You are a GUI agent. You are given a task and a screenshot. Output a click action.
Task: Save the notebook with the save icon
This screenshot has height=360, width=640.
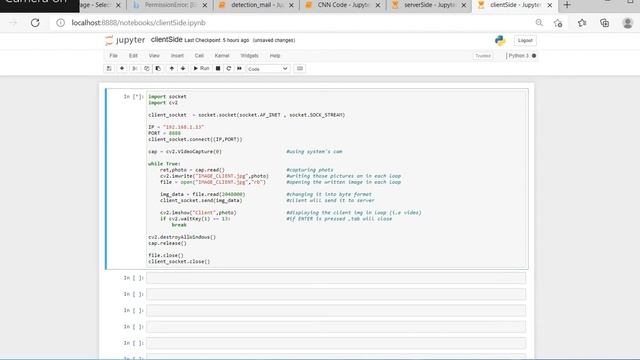click(109, 69)
